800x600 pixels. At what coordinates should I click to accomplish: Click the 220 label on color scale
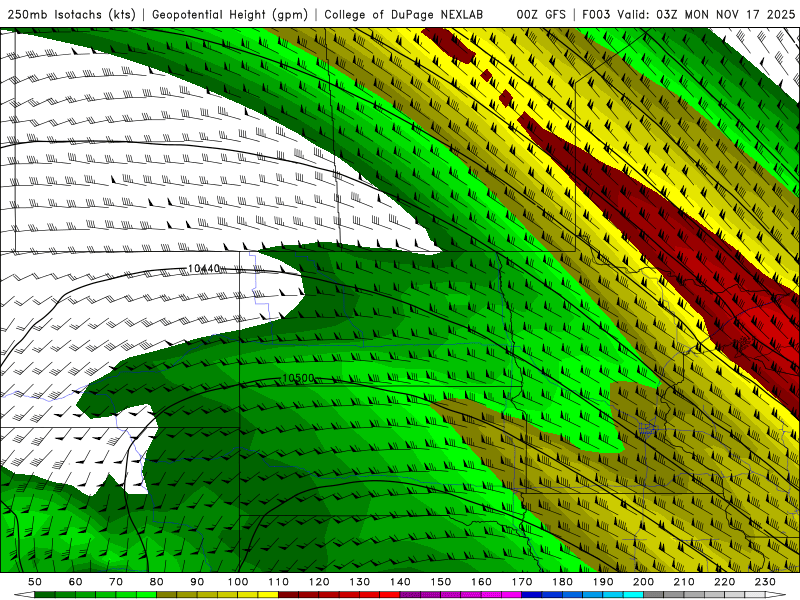tap(724, 582)
